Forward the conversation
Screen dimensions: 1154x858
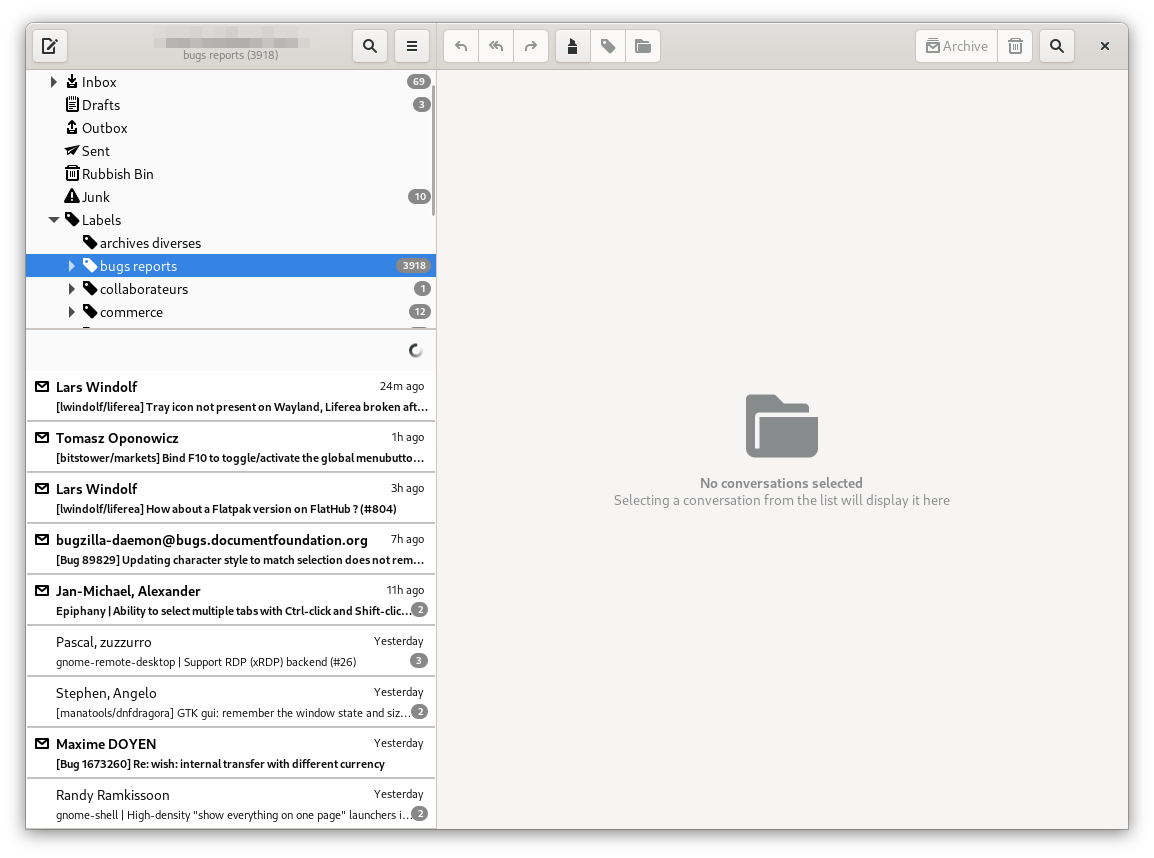(x=530, y=46)
